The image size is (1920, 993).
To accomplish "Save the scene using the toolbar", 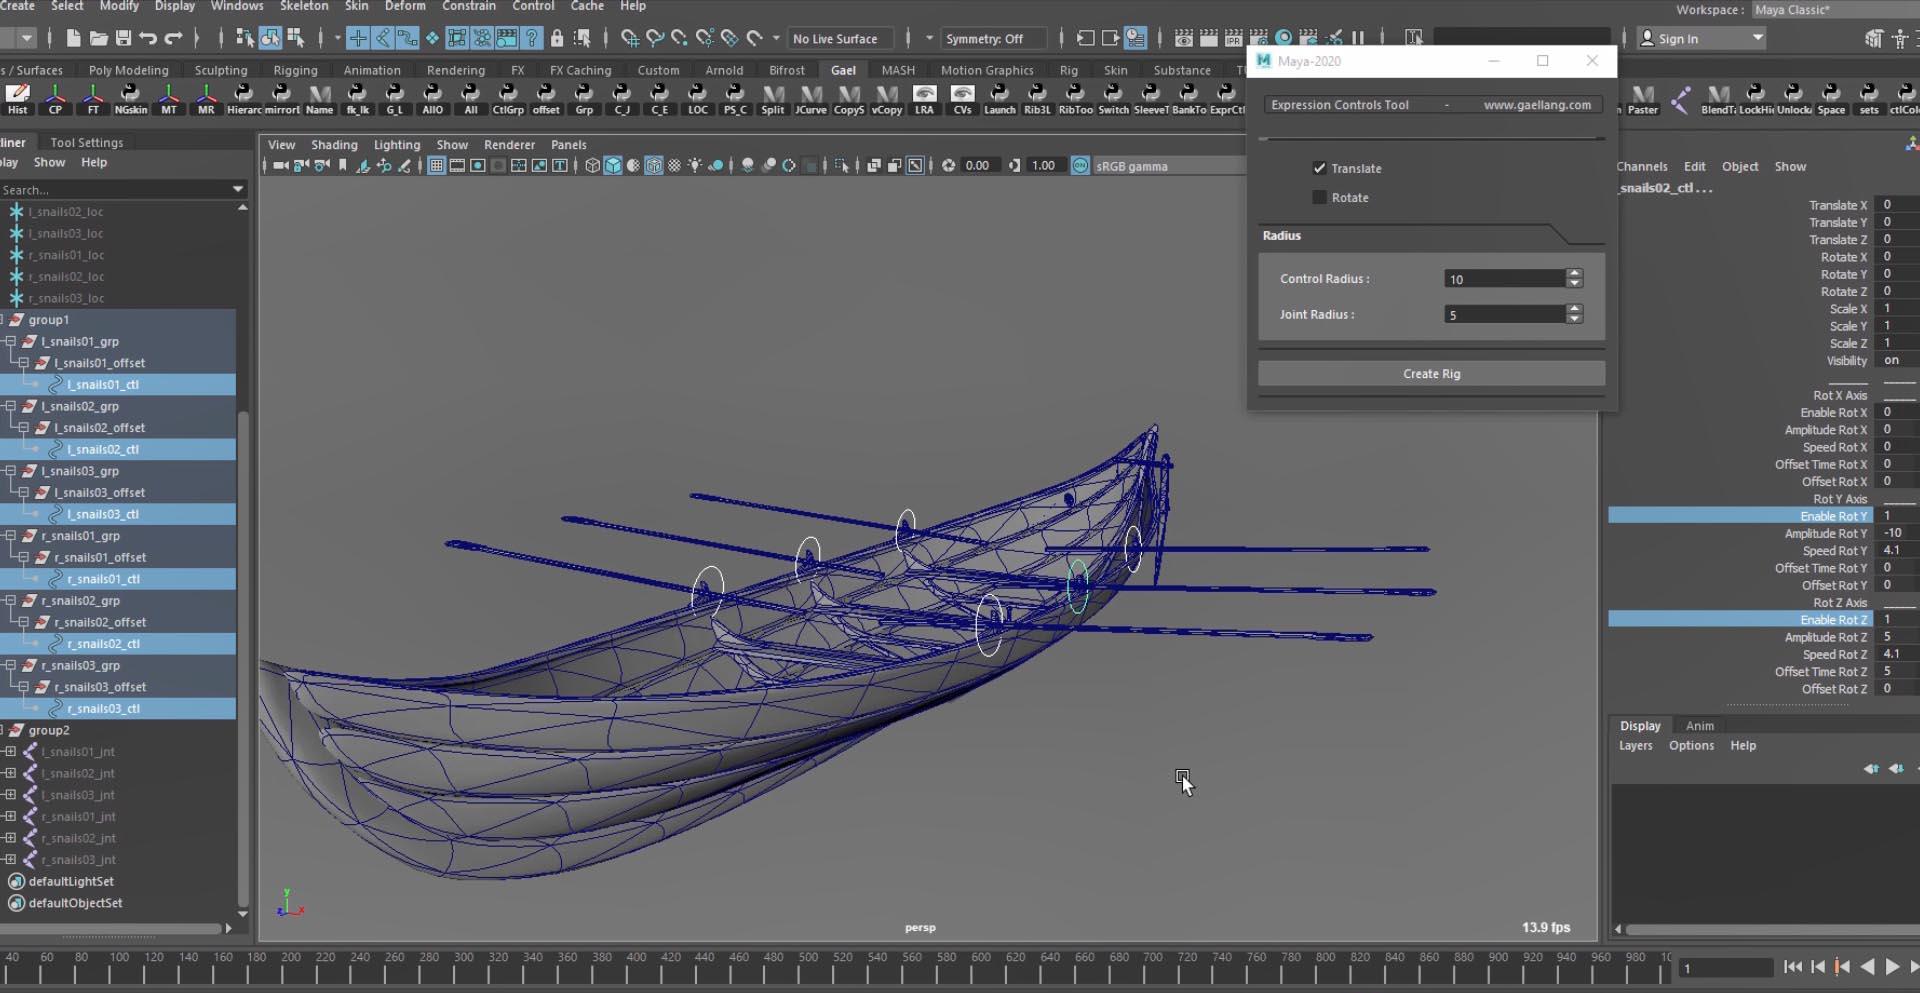I will [x=123, y=38].
